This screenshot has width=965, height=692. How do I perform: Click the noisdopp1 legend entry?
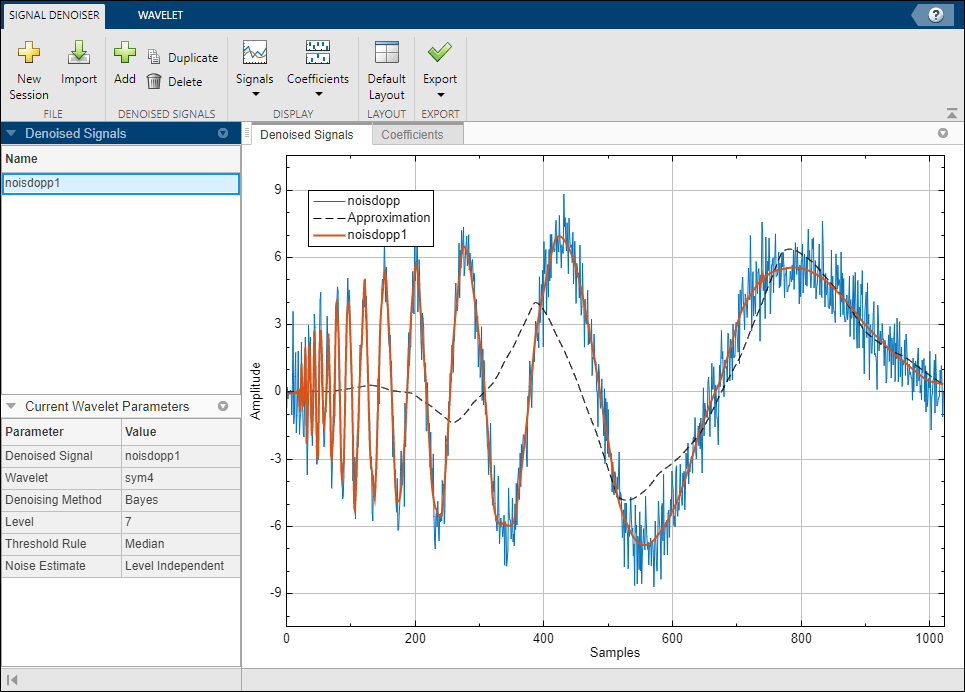pos(375,235)
